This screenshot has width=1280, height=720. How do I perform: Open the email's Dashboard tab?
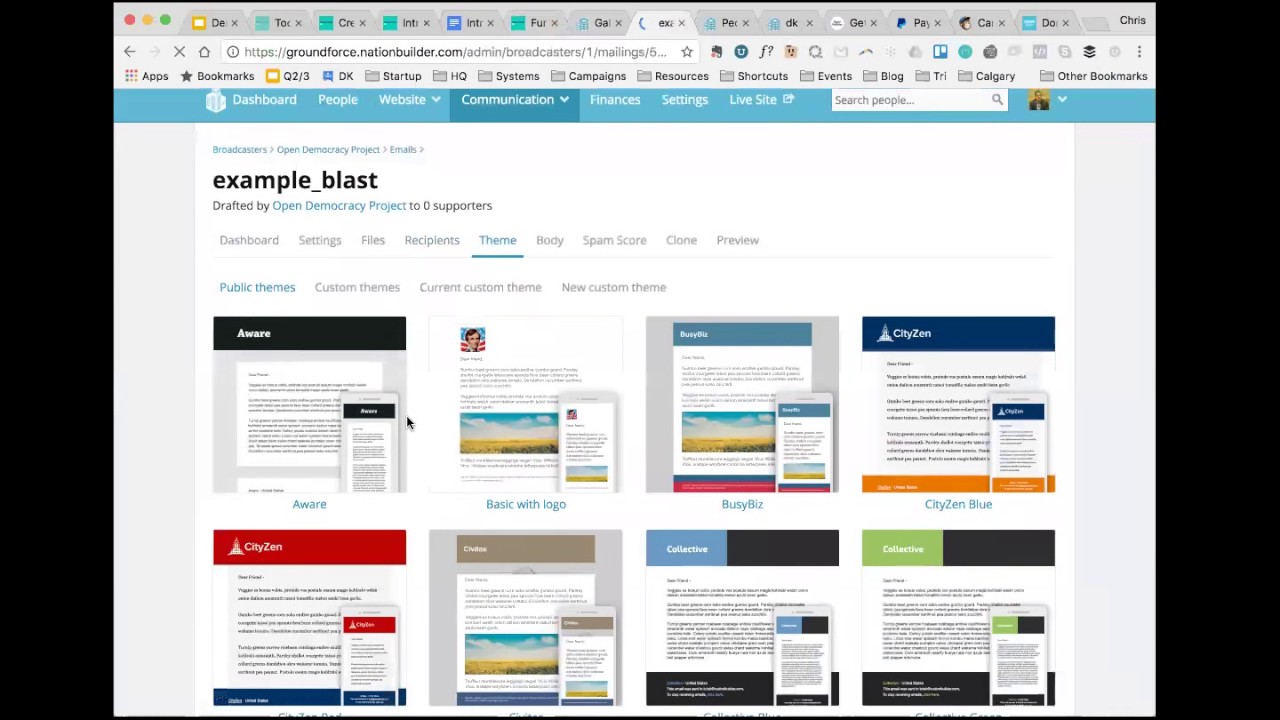pos(249,240)
